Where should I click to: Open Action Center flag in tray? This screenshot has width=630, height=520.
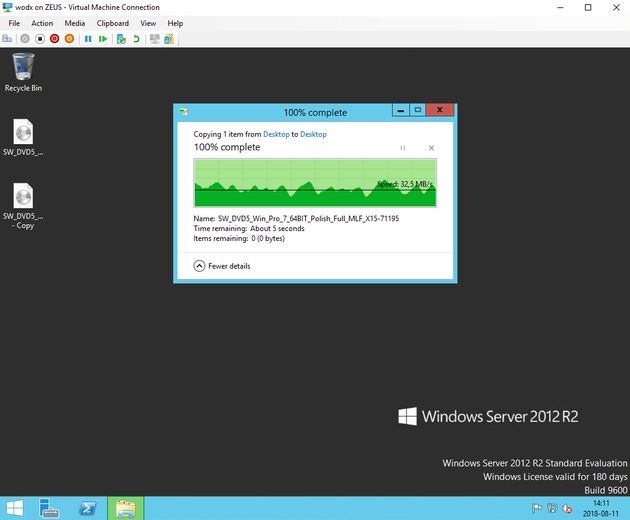tap(537, 508)
